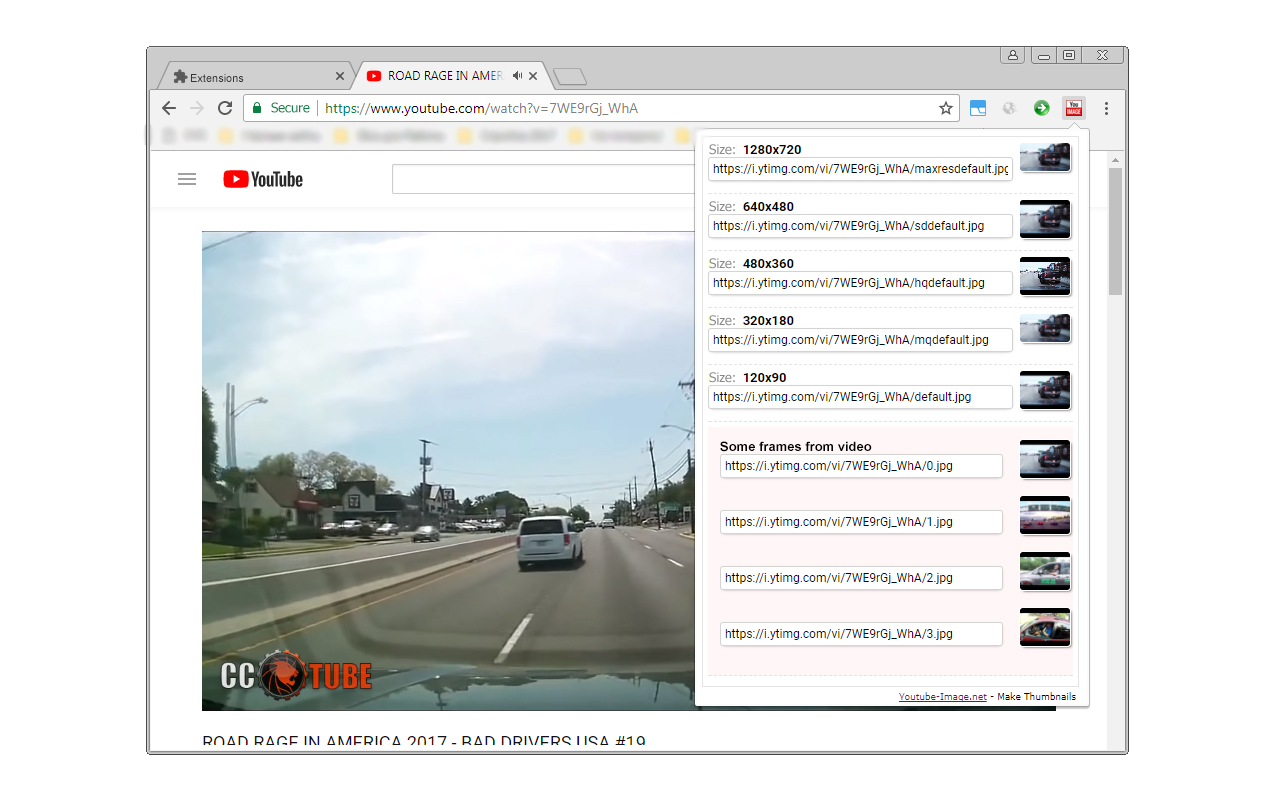Click the video title below the player

point(424,741)
